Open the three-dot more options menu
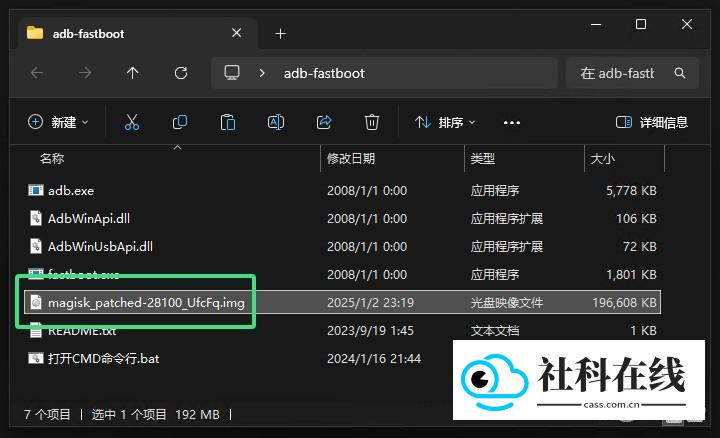The height and width of the screenshot is (438, 720). (x=512, y=123)
